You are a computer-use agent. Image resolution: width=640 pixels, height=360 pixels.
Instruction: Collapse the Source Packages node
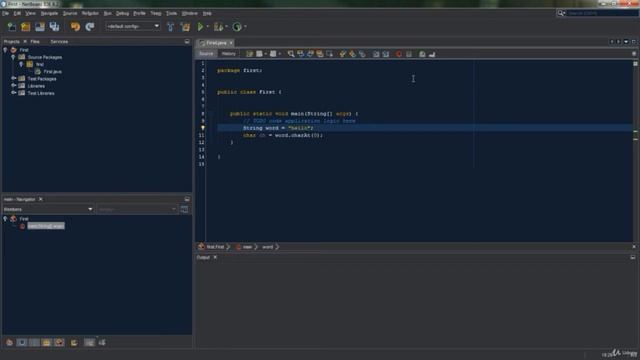pos(13,57)
